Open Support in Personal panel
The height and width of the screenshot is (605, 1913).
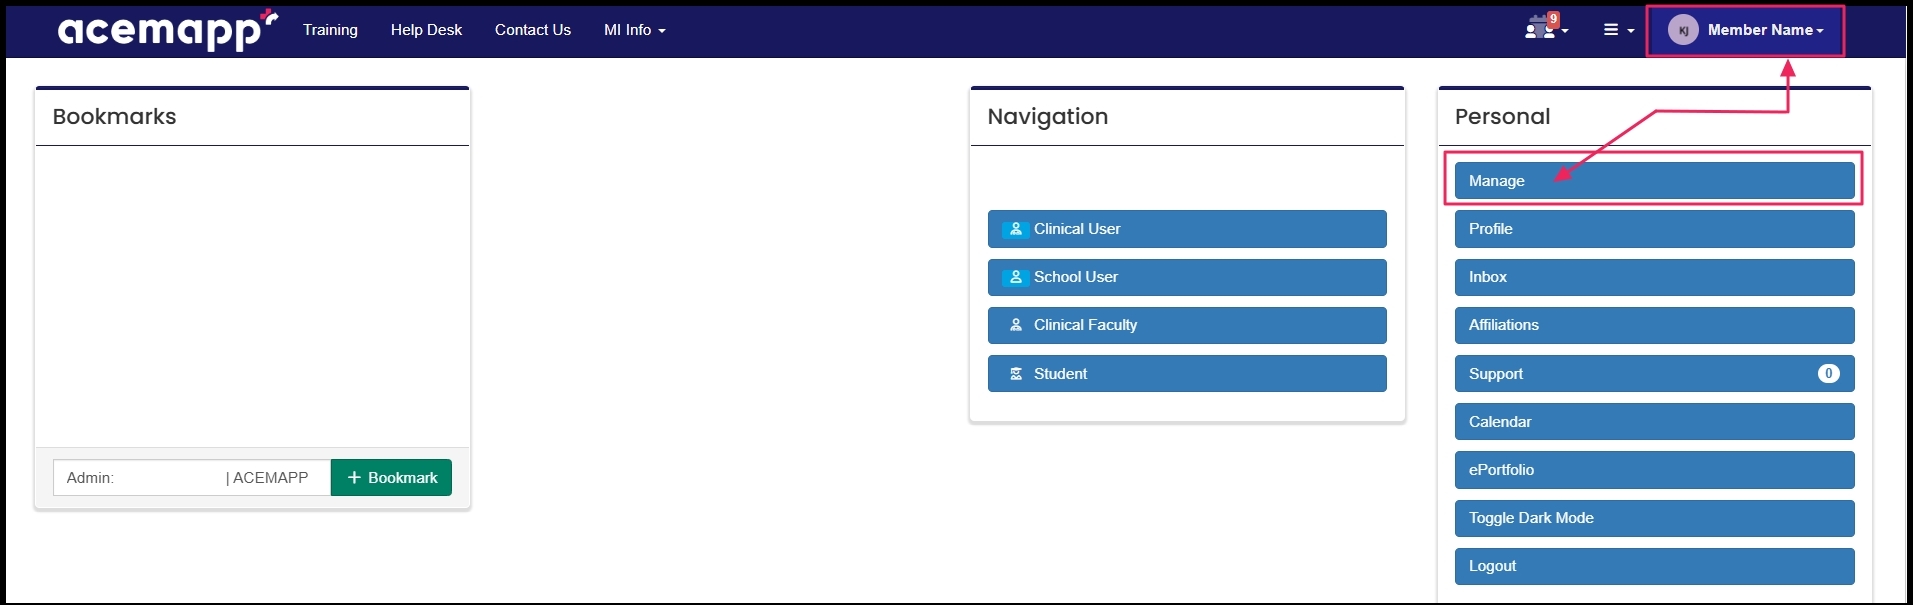point(1654,374)
